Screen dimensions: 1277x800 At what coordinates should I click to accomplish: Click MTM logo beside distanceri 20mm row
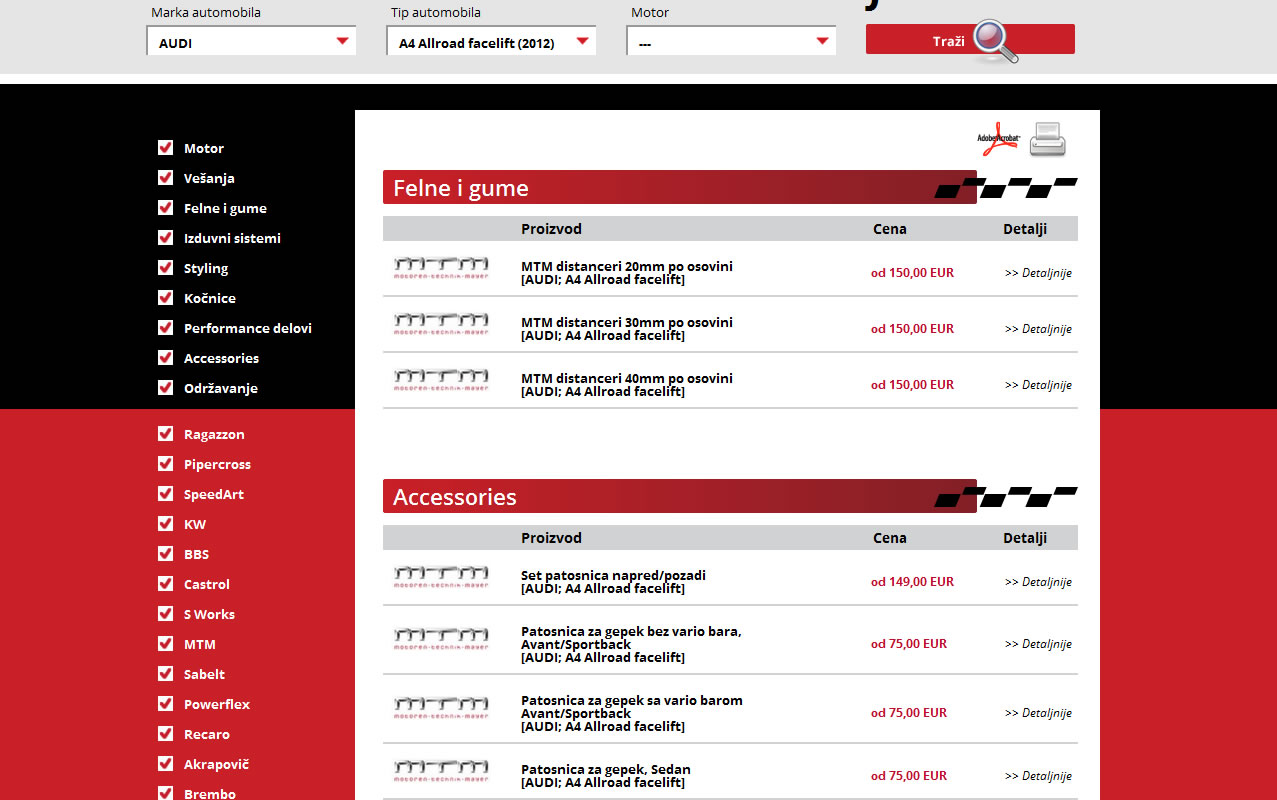point(441,268)
